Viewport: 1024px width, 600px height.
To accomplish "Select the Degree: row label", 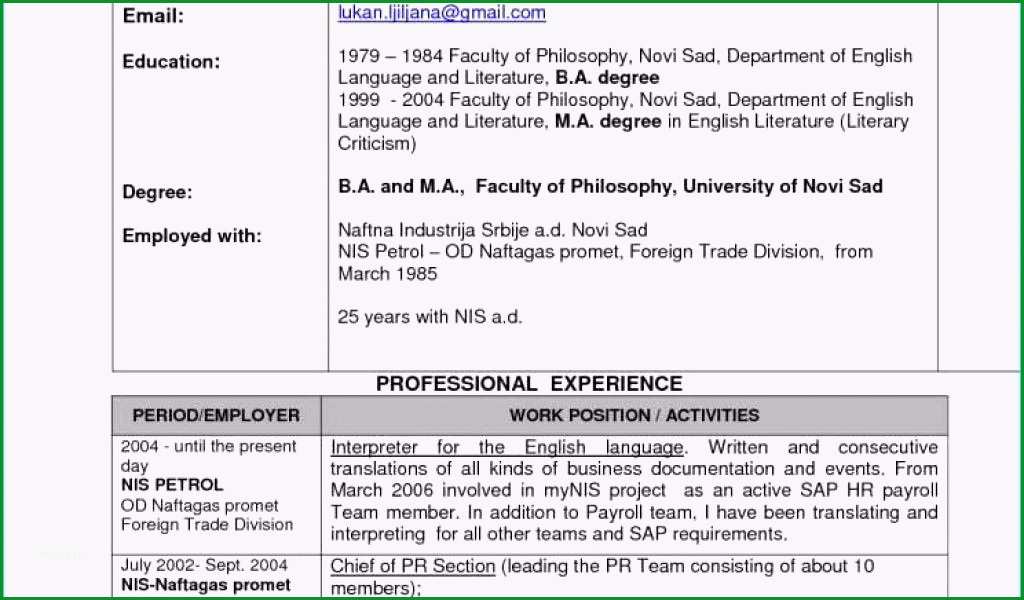I will [157, 193].
